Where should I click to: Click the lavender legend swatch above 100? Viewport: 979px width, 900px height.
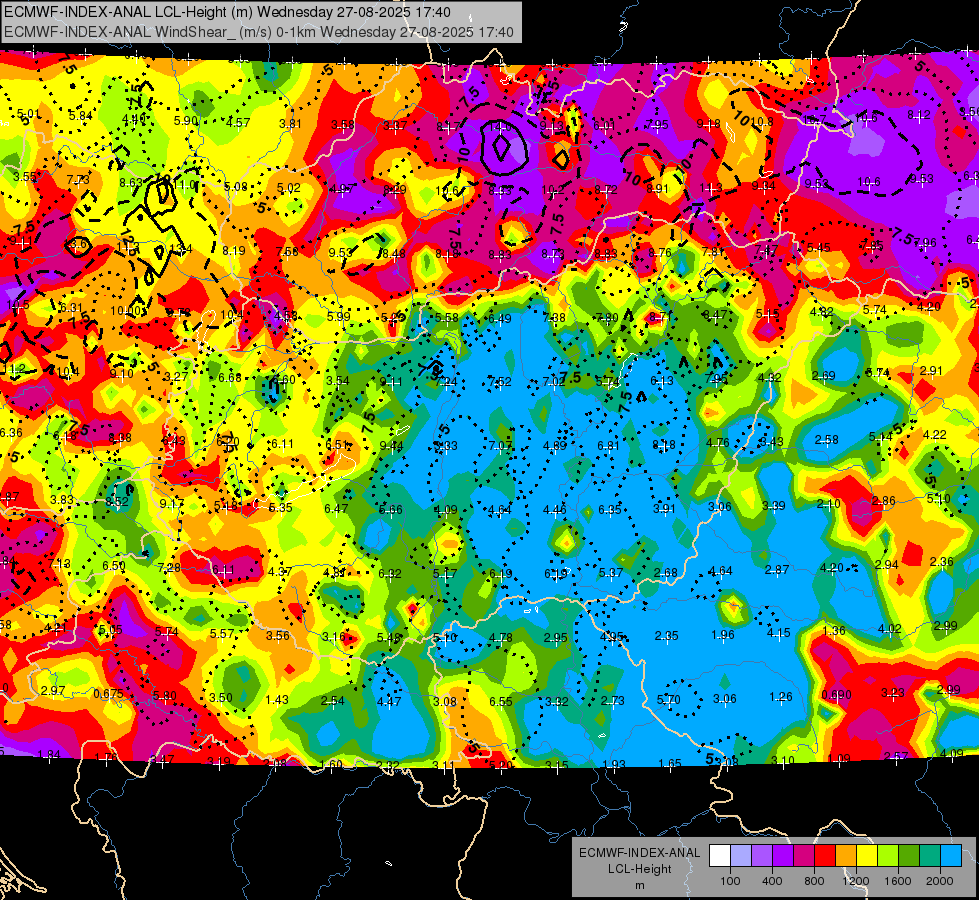click(x=741, y=856)
